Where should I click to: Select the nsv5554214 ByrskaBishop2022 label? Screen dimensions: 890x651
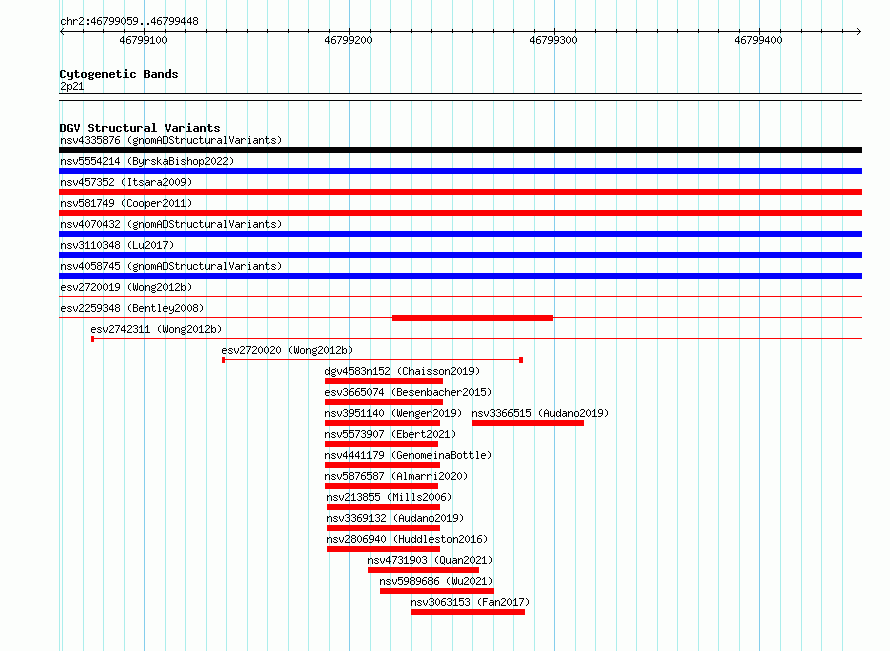[147, 161]
